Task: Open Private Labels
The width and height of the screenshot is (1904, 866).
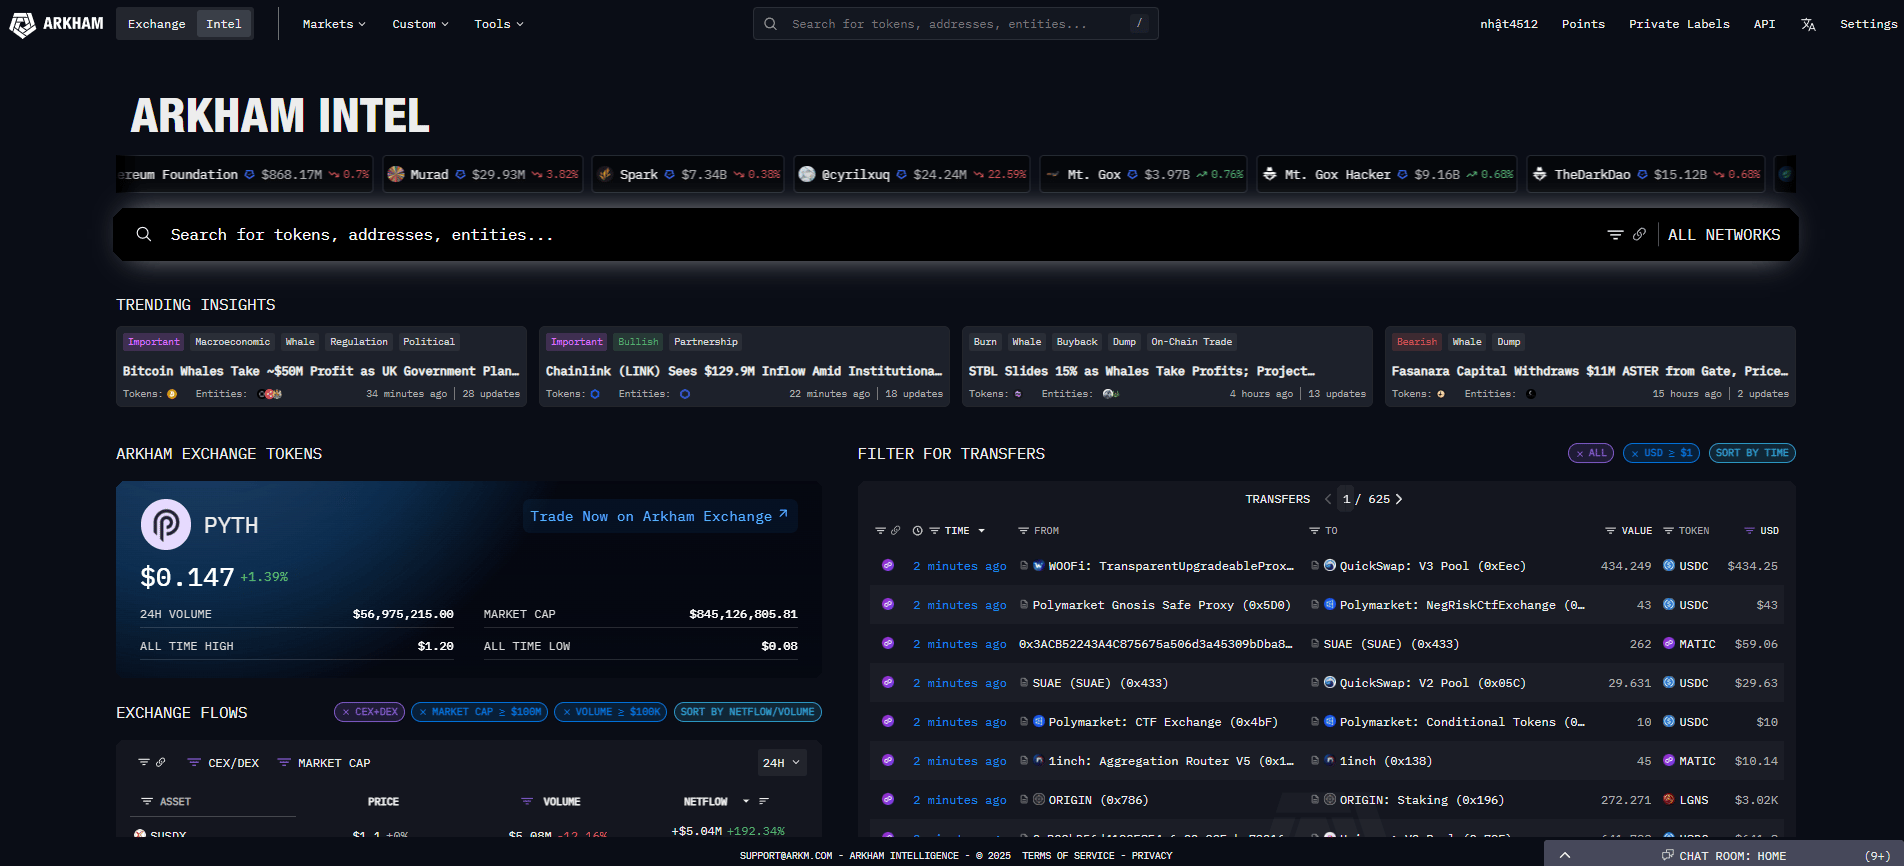Action: point(1679,24)
